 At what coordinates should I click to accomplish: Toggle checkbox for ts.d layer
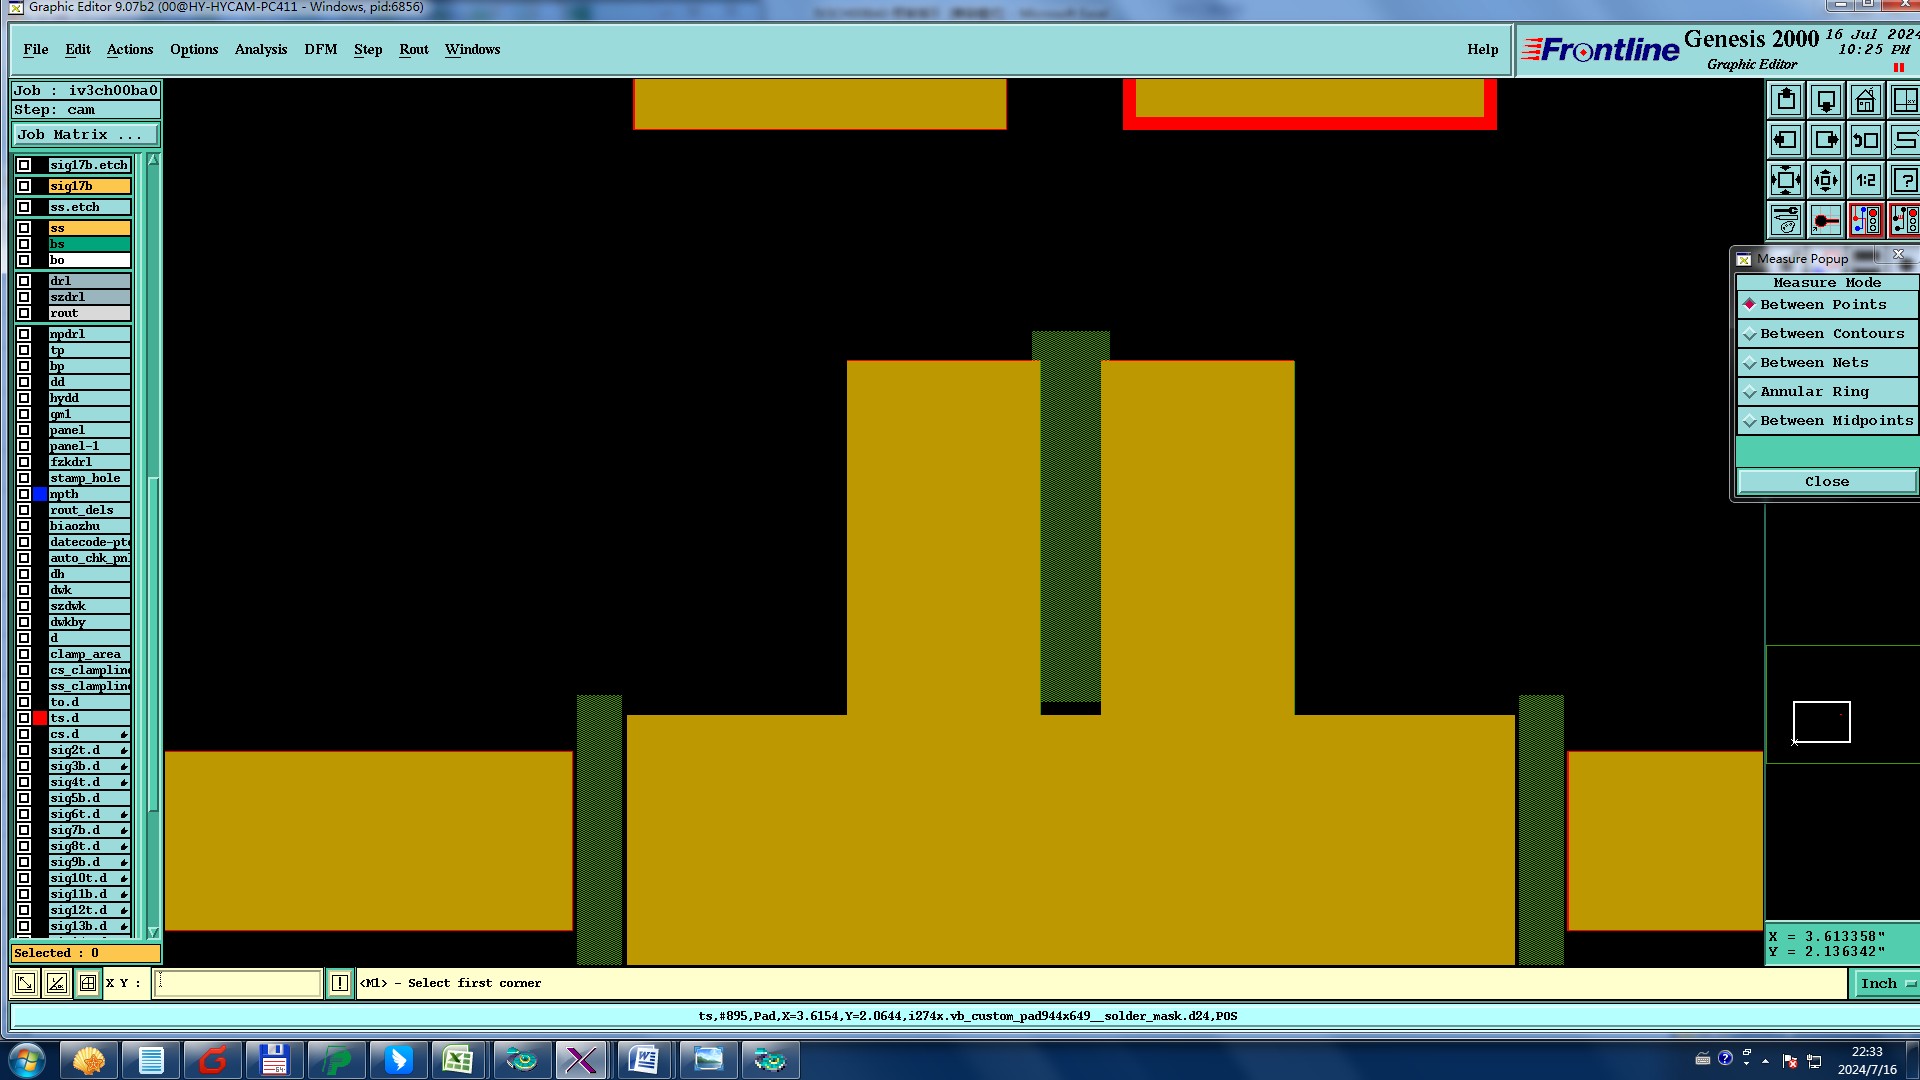click(24, 718)
